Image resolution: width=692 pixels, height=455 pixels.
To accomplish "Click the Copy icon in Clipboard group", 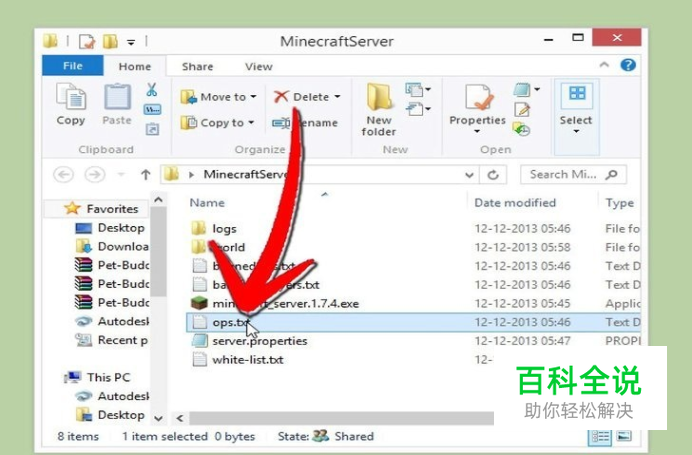I will [x=71, y=97].
